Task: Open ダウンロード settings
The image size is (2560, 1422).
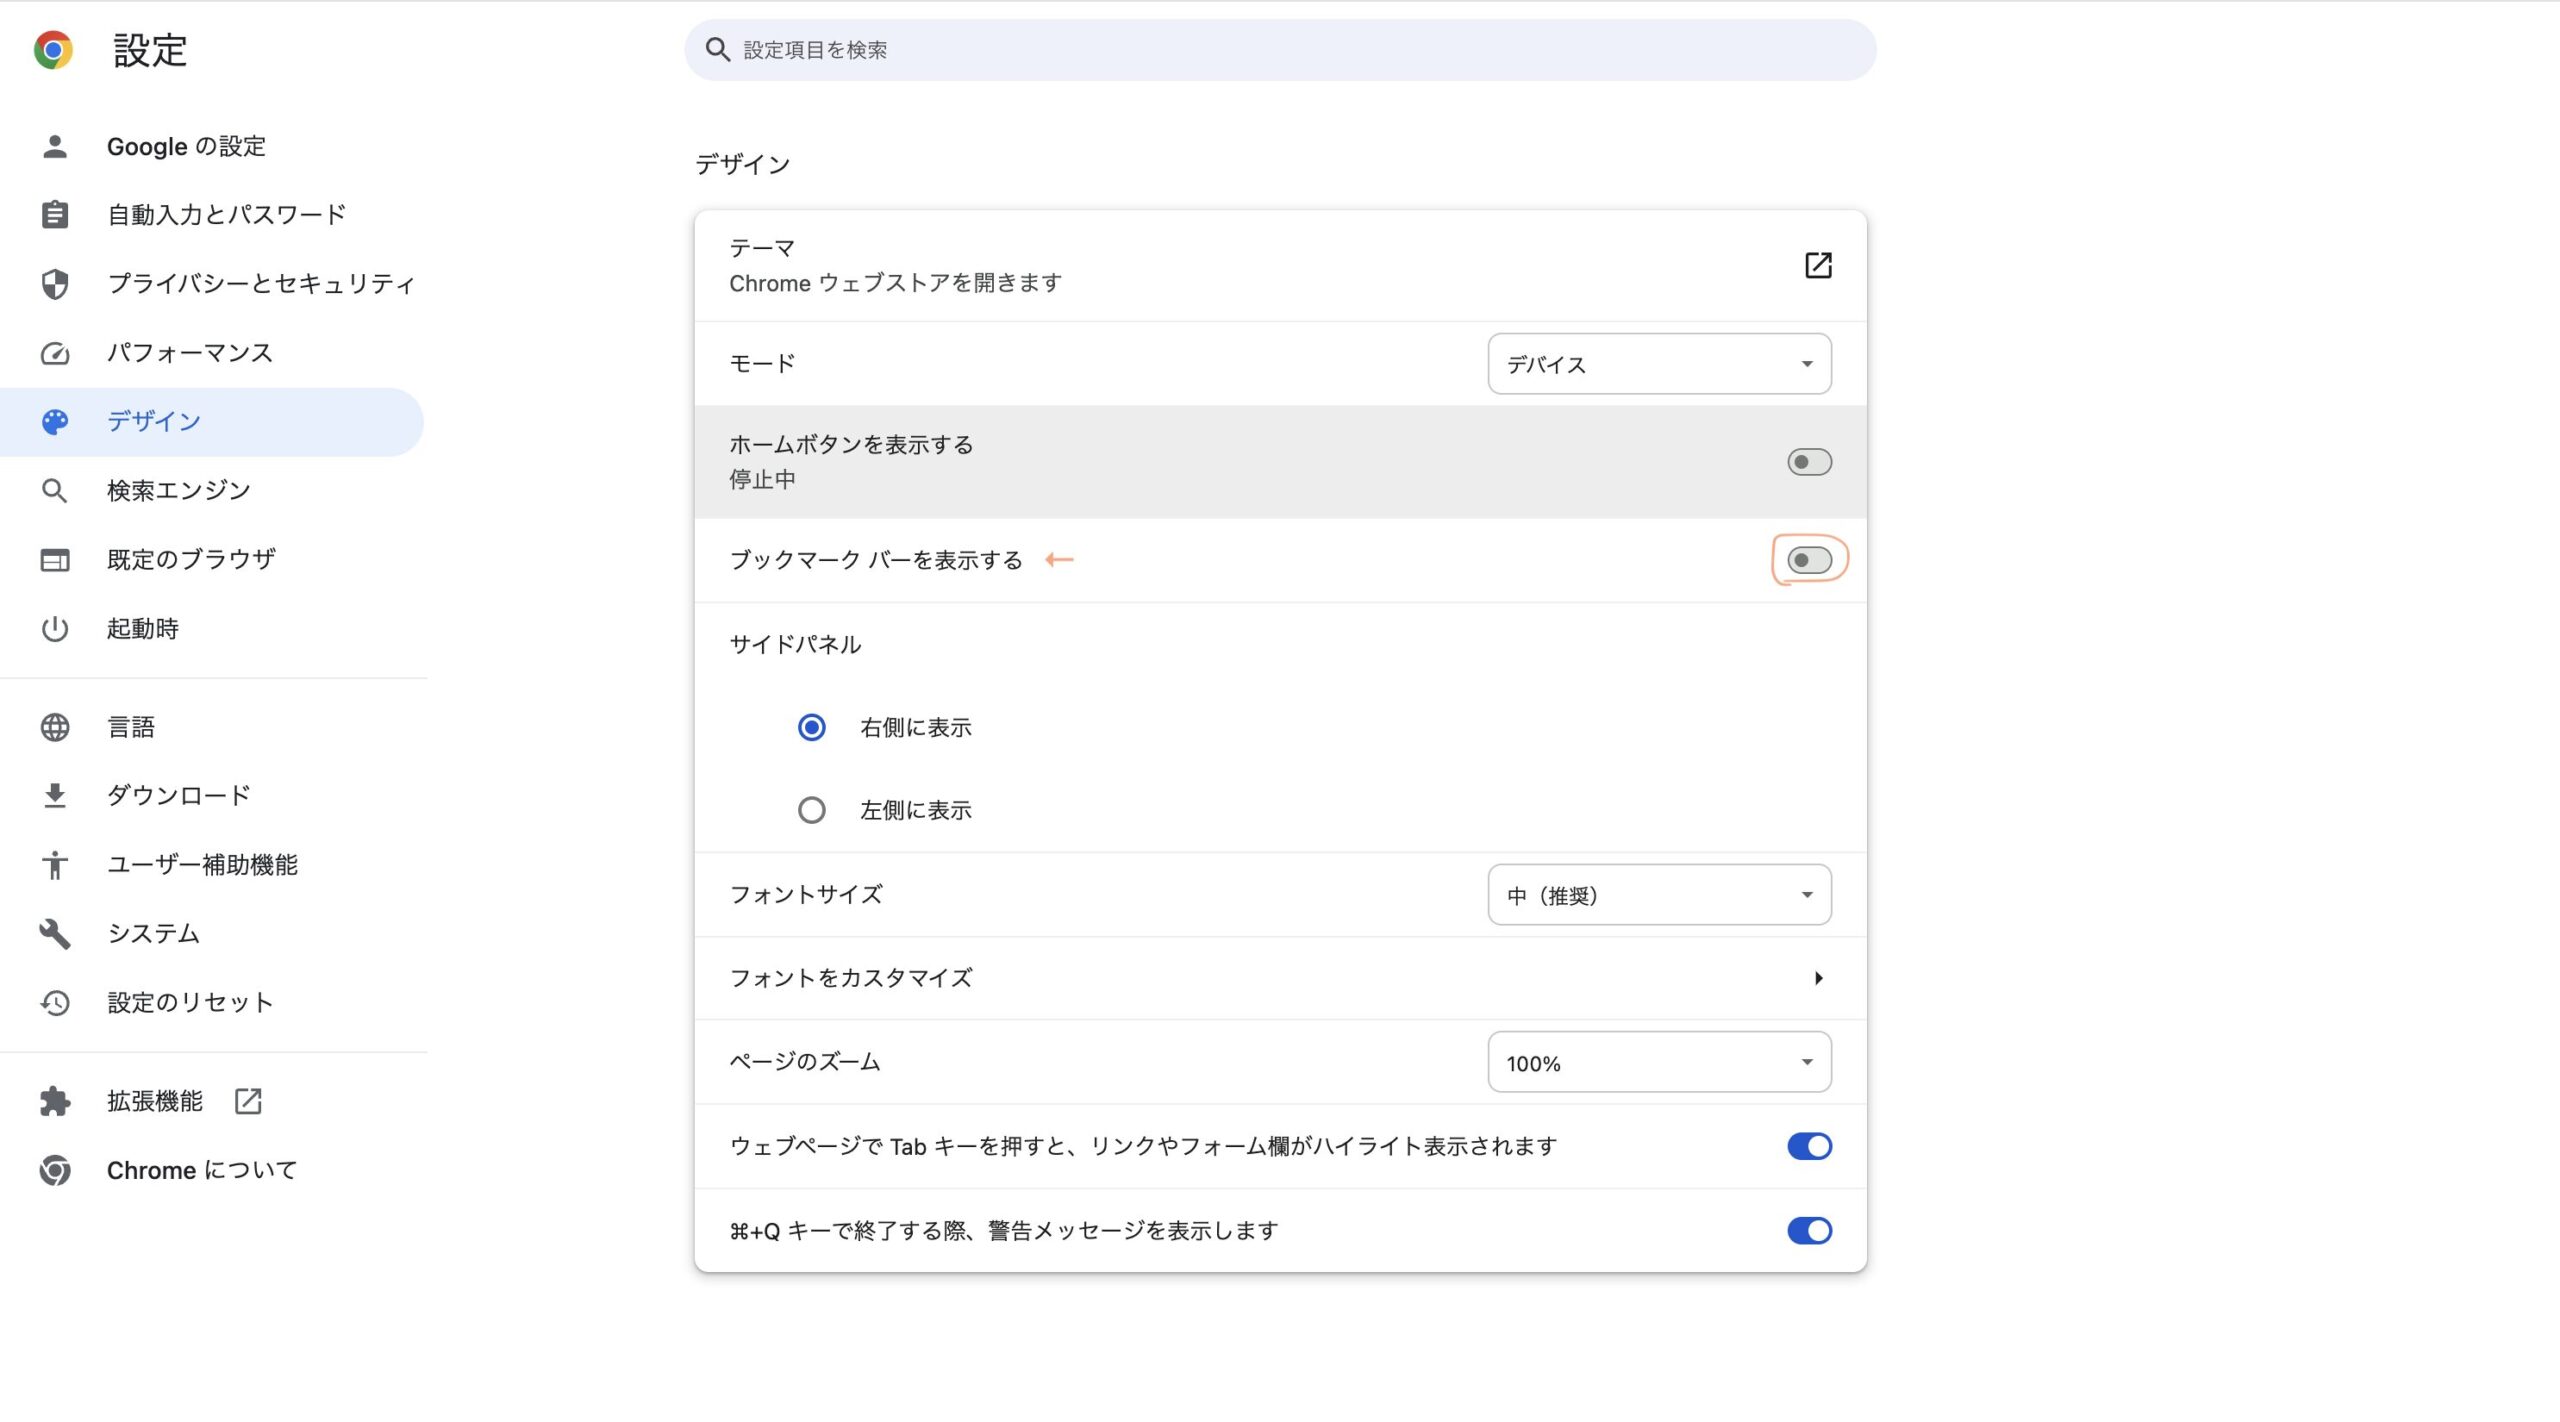Action: coord(212,796)
